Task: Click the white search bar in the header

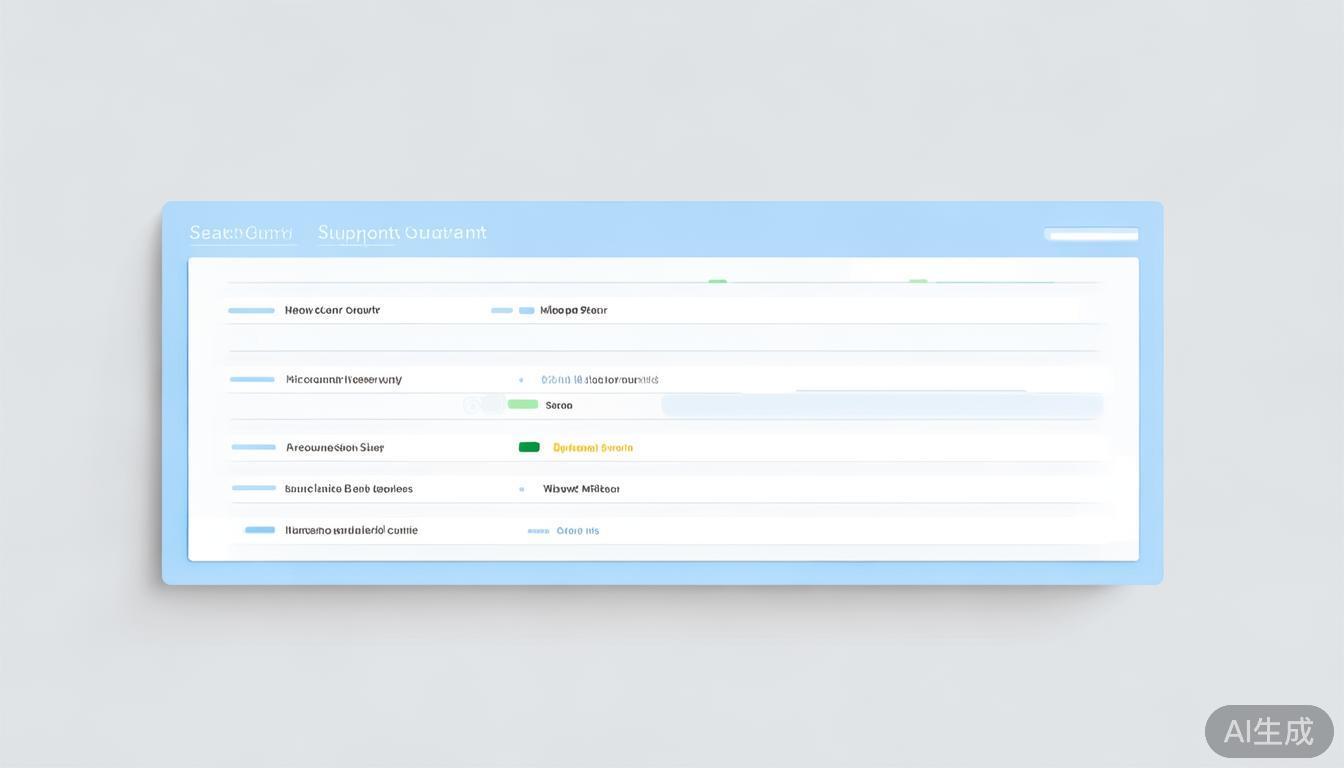Action: point(1090,235)
